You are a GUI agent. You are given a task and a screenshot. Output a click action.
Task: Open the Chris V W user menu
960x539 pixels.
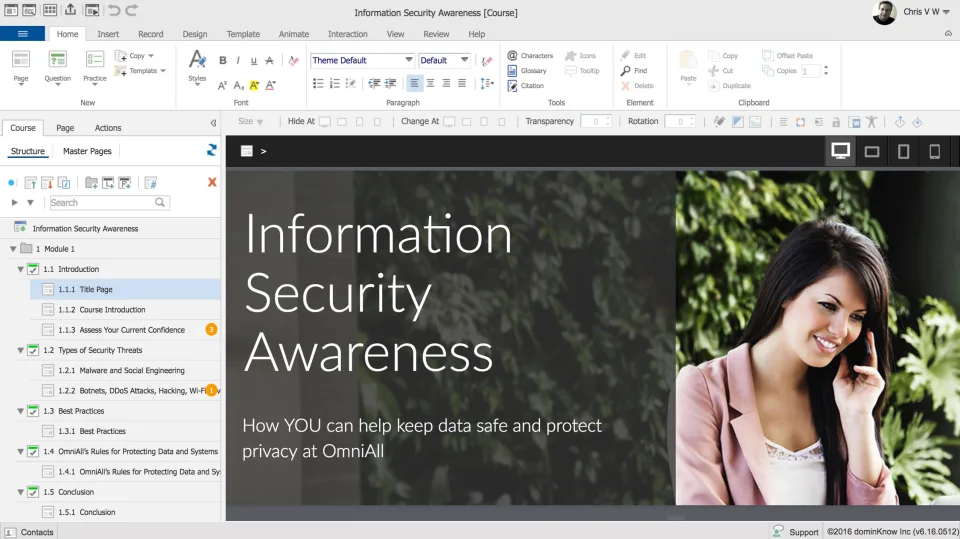pos(926,12)
